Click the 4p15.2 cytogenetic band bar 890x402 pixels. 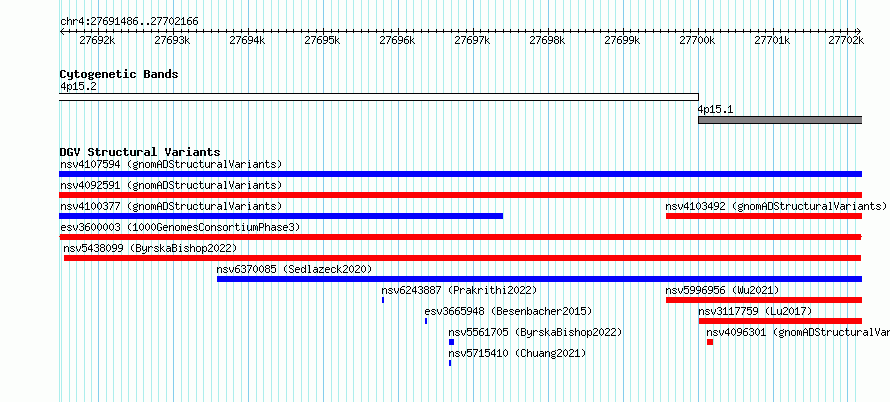(379, 97)
